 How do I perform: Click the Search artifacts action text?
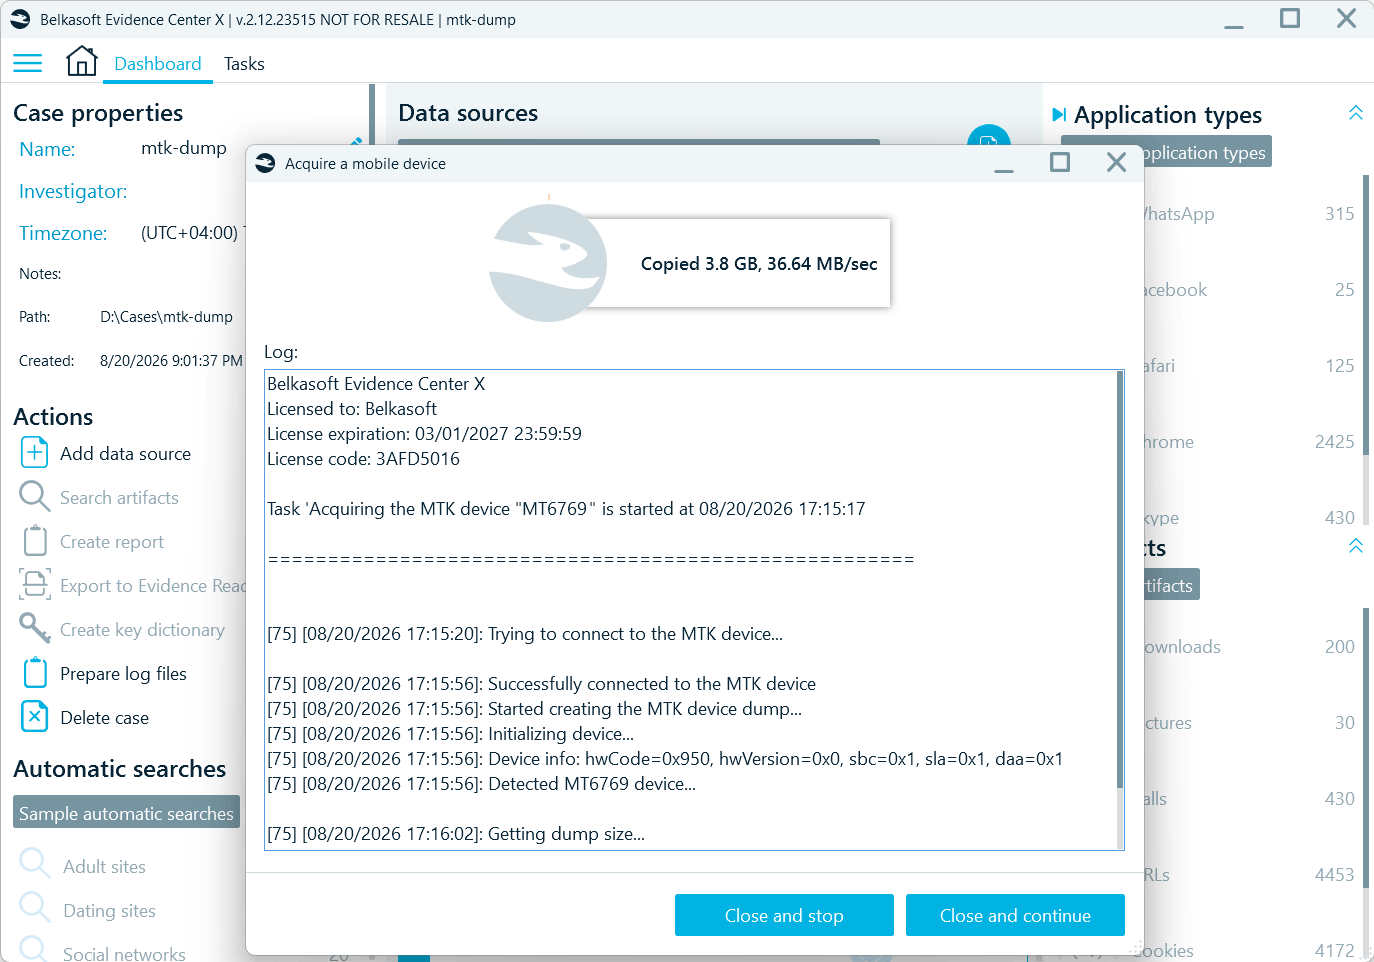pyautogui.click(x=119, y=497)
